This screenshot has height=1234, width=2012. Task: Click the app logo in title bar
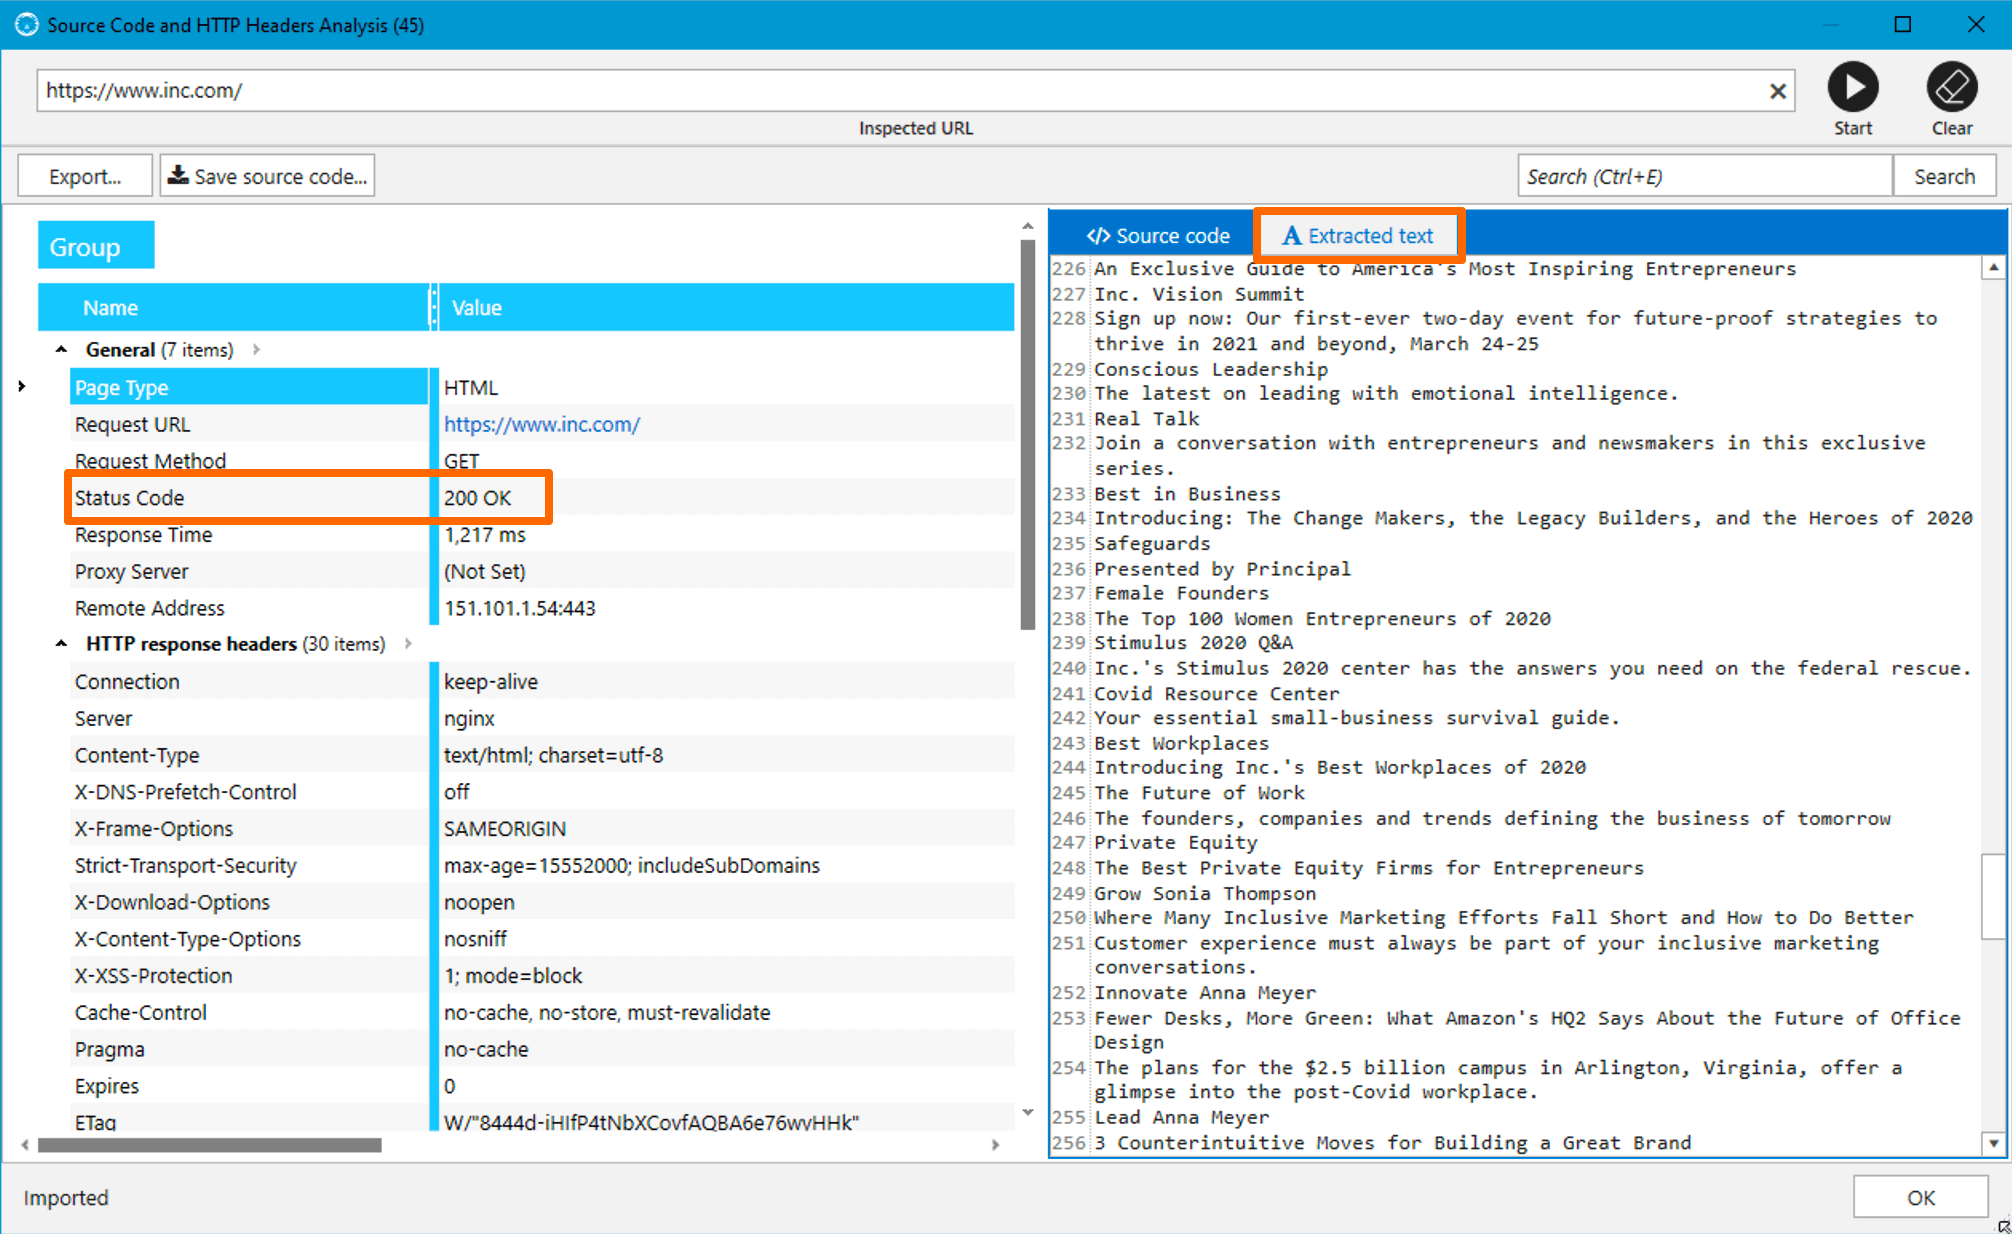pyautogui.click(x=26, y=24)
